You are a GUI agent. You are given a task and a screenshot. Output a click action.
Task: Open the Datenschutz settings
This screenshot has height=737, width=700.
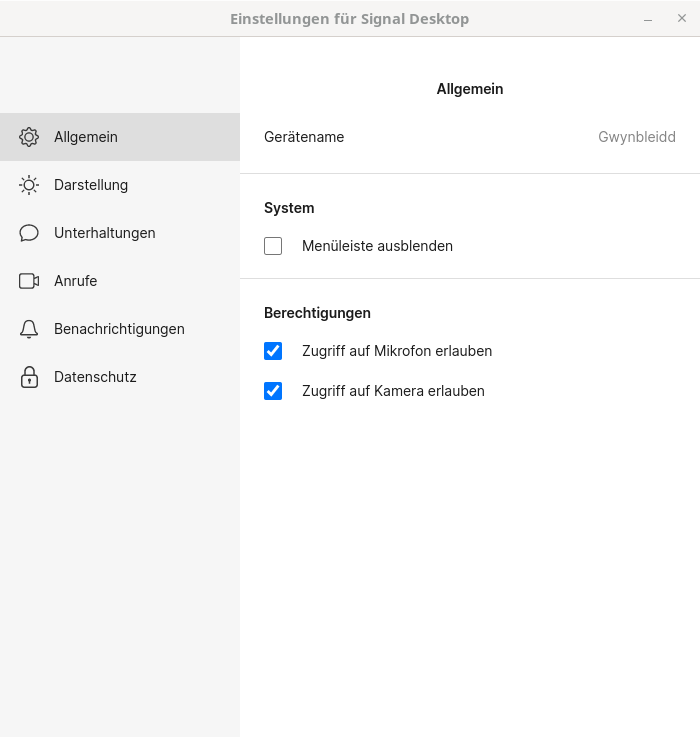tap(120, 376)
